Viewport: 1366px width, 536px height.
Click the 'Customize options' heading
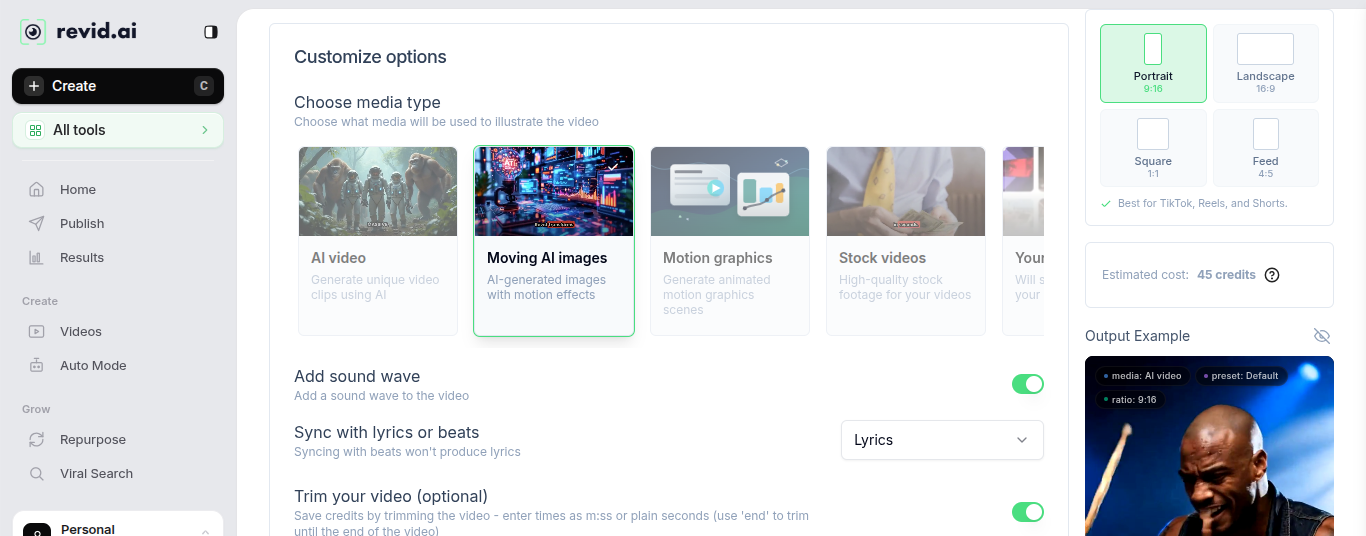(x=370, y=57)
